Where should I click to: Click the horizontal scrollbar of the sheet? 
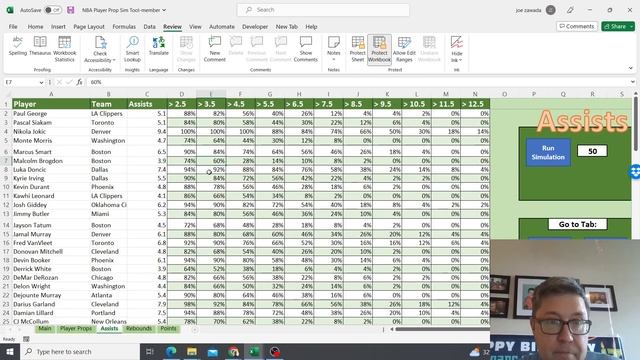[442, 329]
